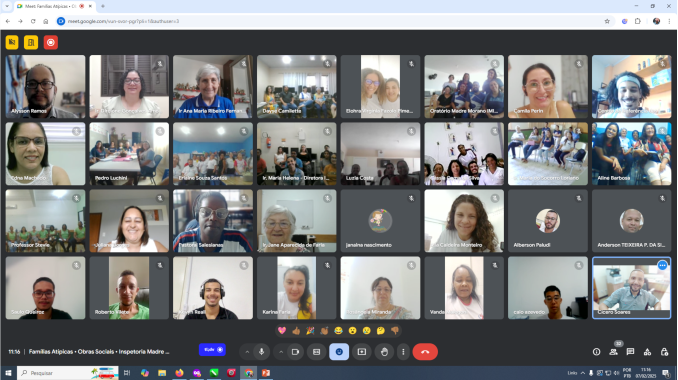This screenshot has height=380, width=678.
Task: Show the participants people panel
Action: (614, 352)
